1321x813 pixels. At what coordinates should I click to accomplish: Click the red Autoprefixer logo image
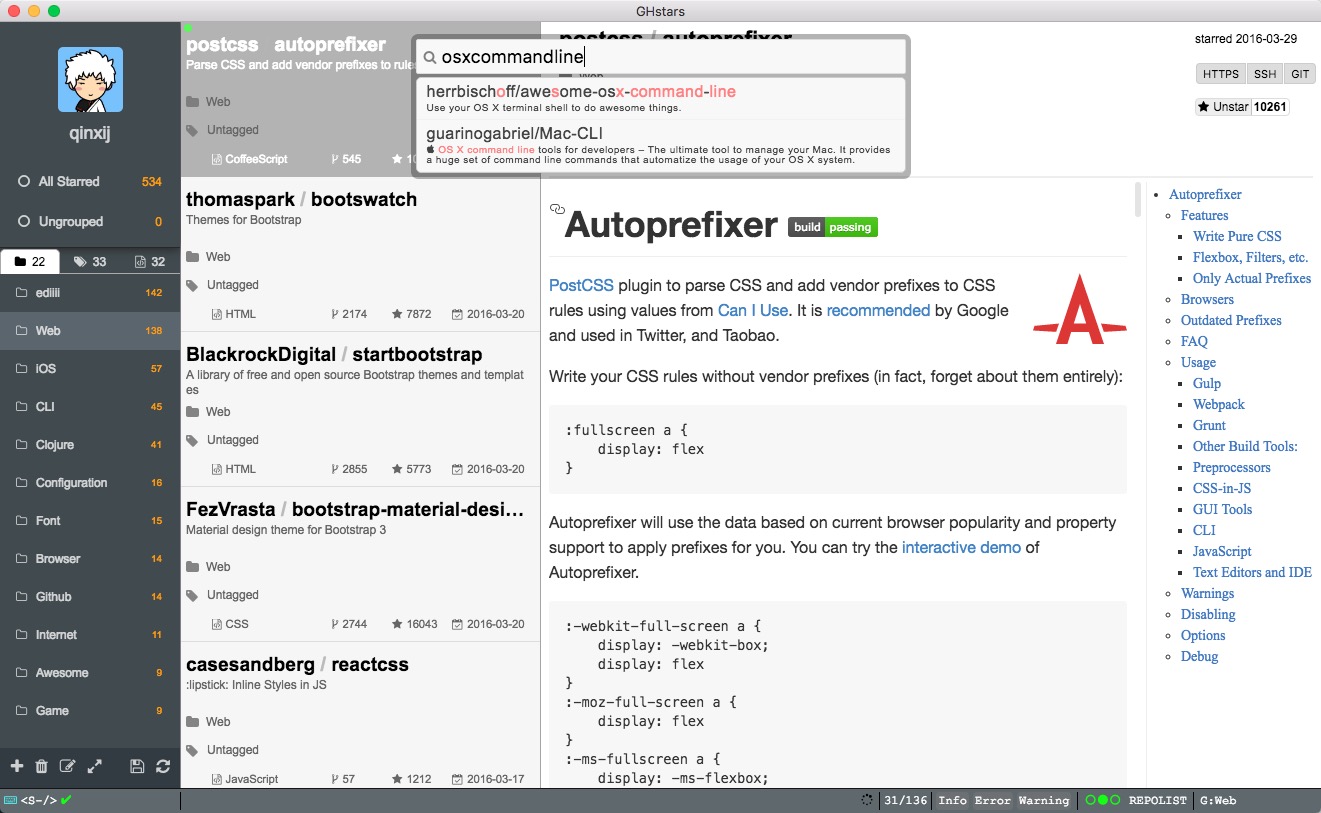(1080, 309)
